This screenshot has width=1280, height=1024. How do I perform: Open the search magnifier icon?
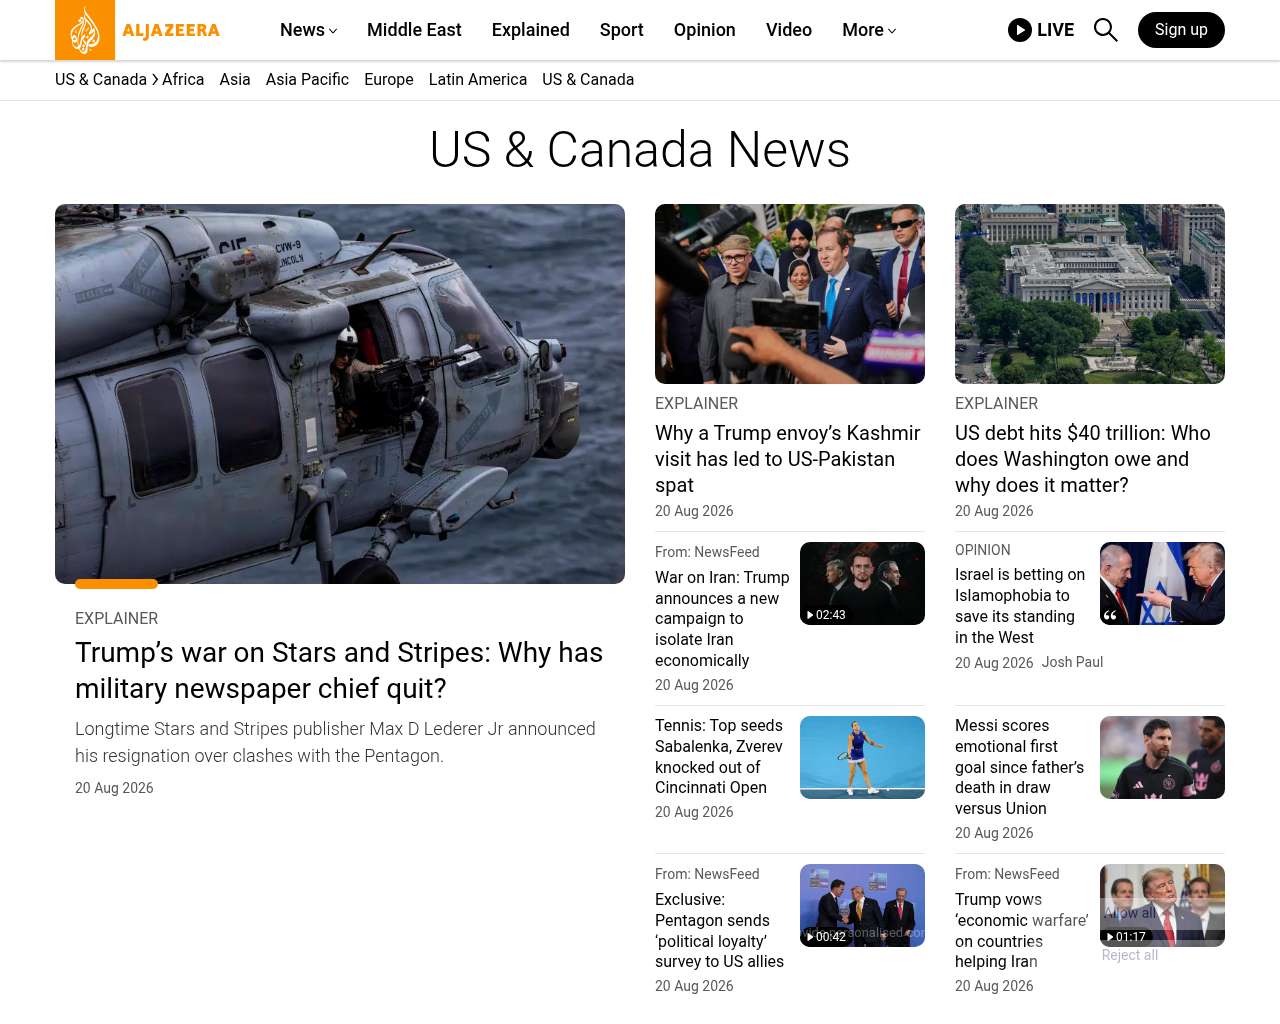[1105, 30]
